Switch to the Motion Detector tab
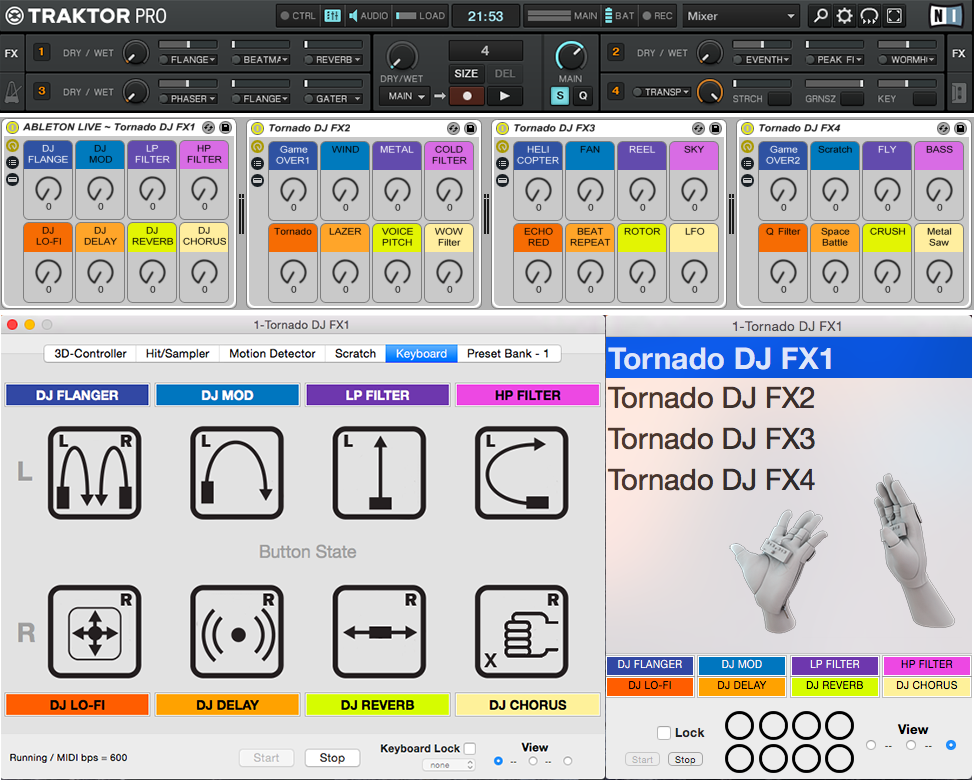 (272, 353)
